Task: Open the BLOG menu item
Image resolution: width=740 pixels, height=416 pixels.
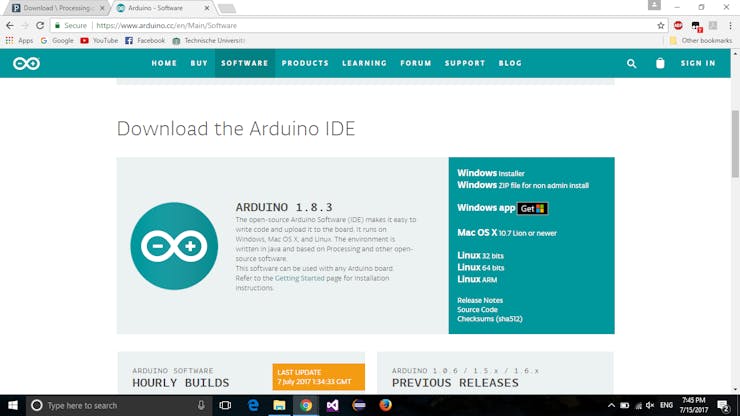Action: (510, 63)
